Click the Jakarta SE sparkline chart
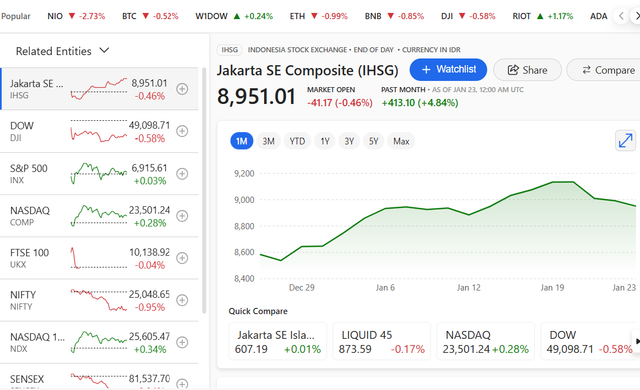The image size is (640, 390). point(99,89)
